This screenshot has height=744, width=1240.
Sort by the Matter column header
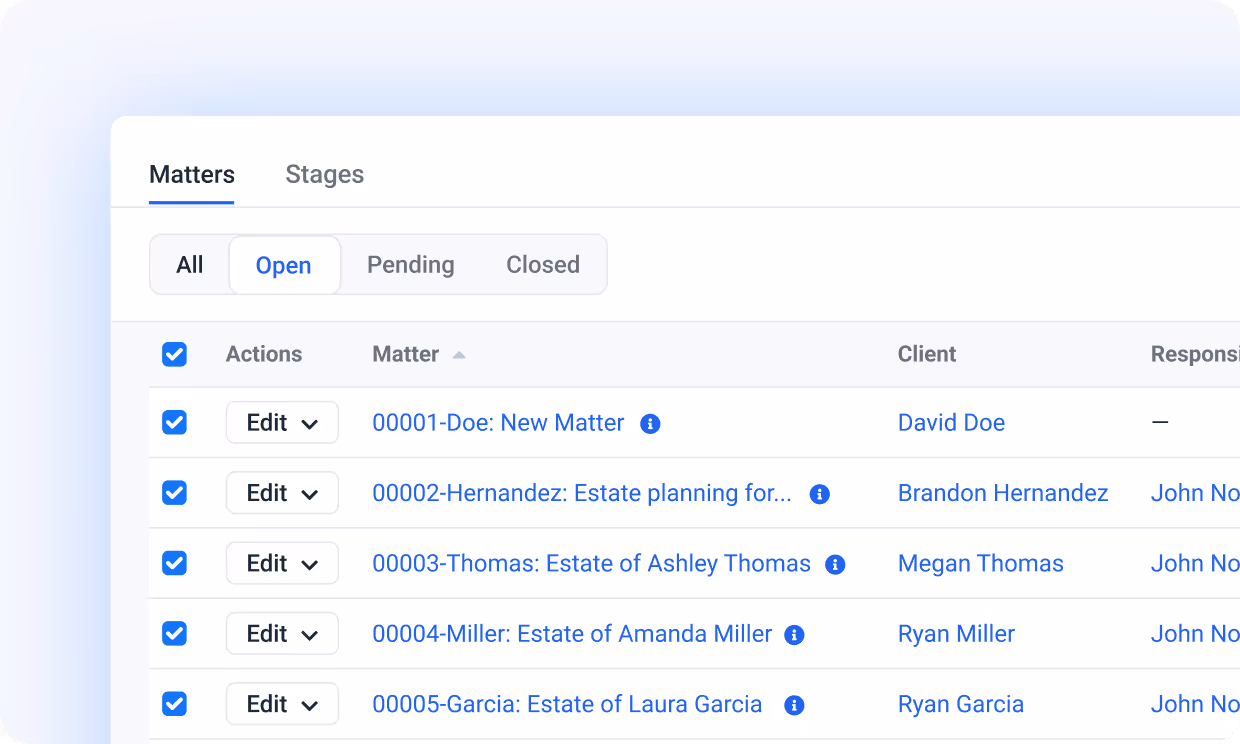pyautogui.click(x=406, y=354)
